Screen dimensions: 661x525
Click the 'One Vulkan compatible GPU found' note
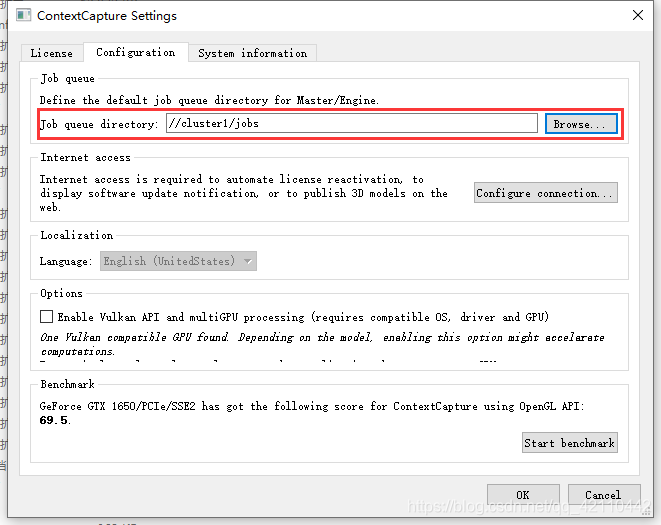[322, 344]
